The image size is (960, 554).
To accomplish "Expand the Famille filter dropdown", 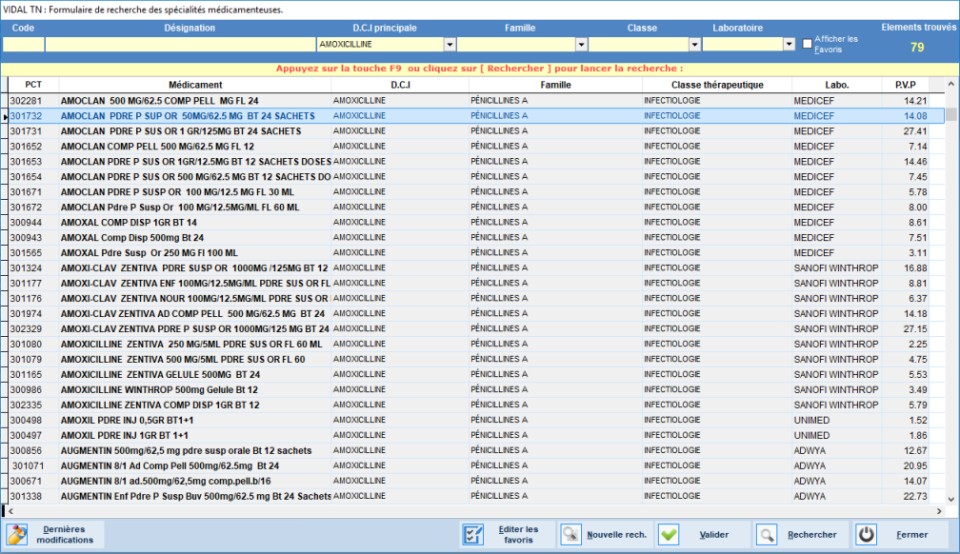I will (x=581, y=45).
